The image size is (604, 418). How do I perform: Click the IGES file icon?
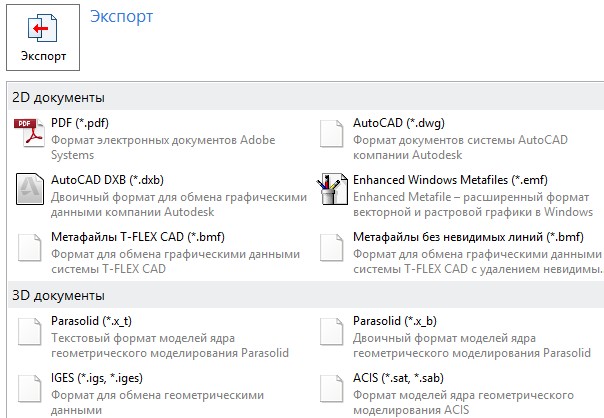click(x=30, y=388)
